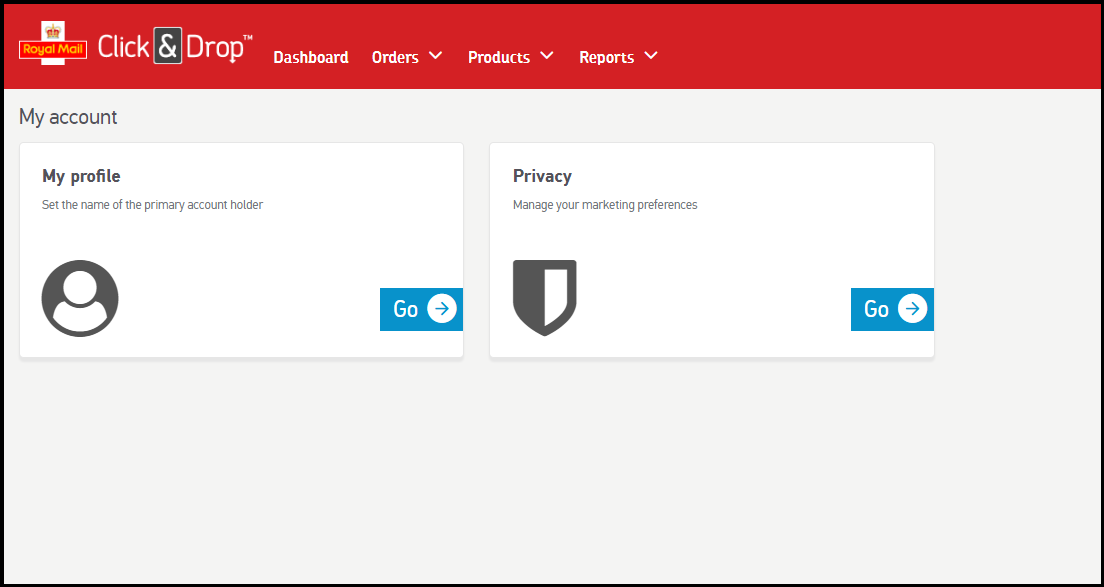The image size is (1104, 587).
Task: Click the Click & Drop brand logo
Action: (x=175, y=46)
